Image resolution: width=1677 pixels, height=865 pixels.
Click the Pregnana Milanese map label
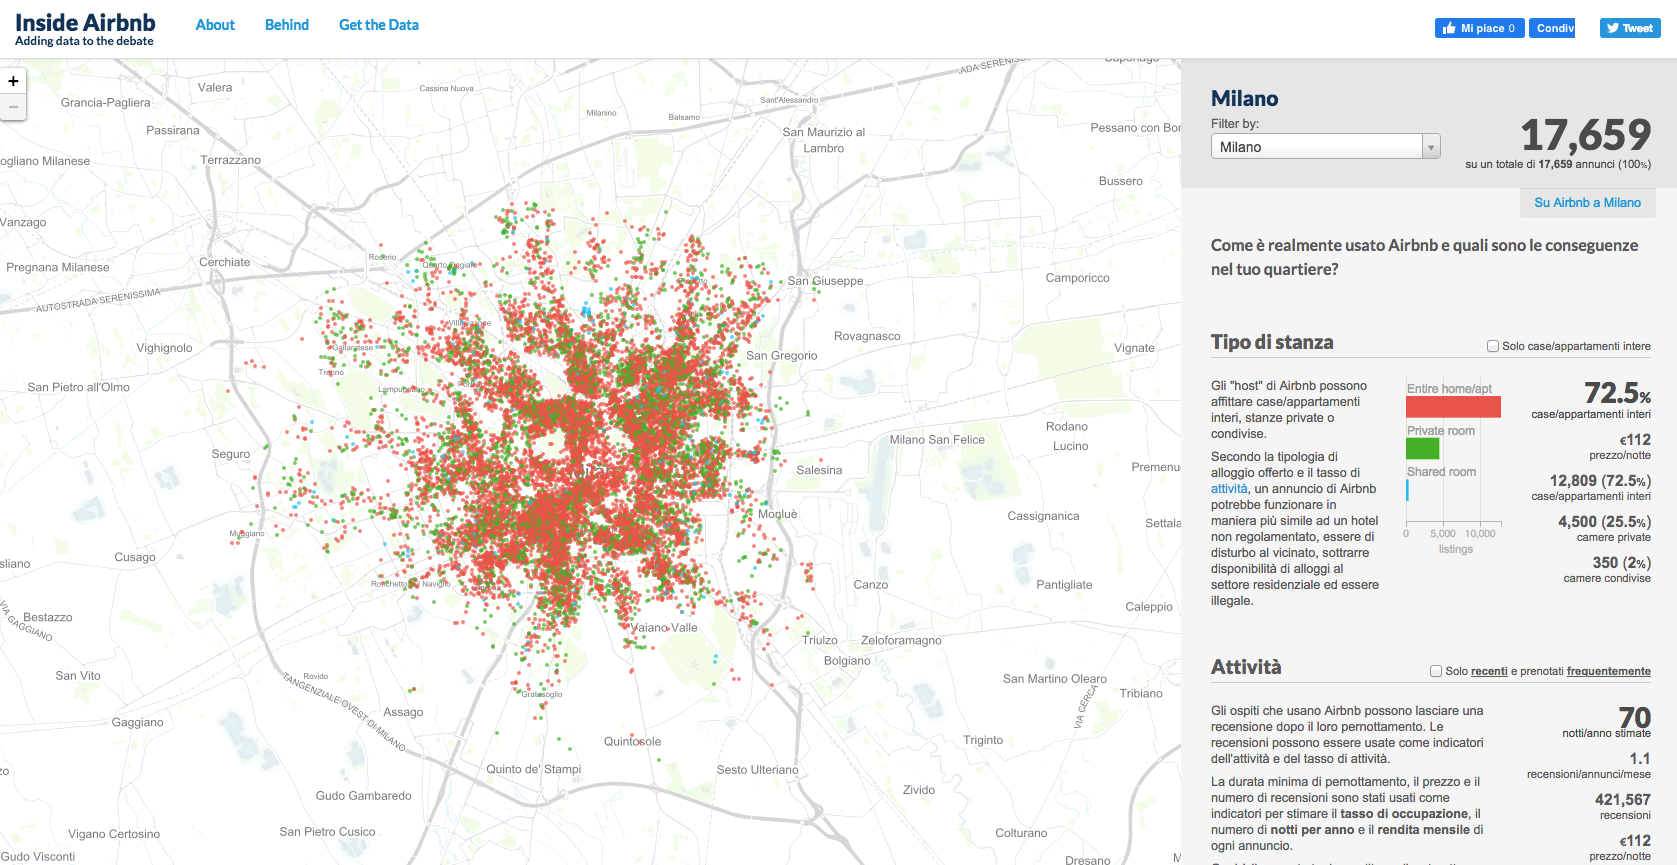tap(58, 267)
